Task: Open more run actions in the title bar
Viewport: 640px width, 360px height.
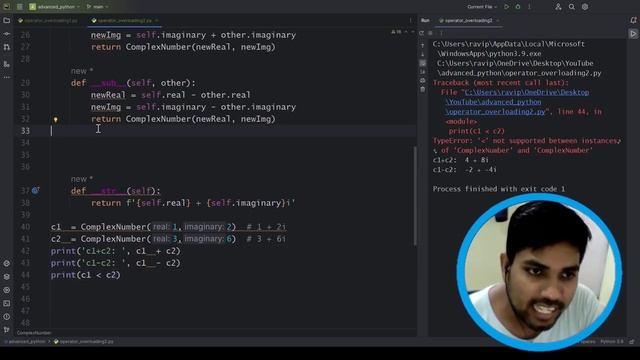Action: tap(529, 7)
